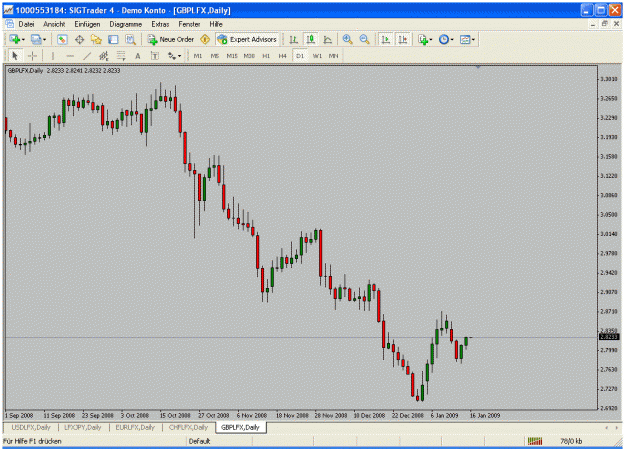
Task: Toggle the chart shift icon
Action: [x=403, y=39]
